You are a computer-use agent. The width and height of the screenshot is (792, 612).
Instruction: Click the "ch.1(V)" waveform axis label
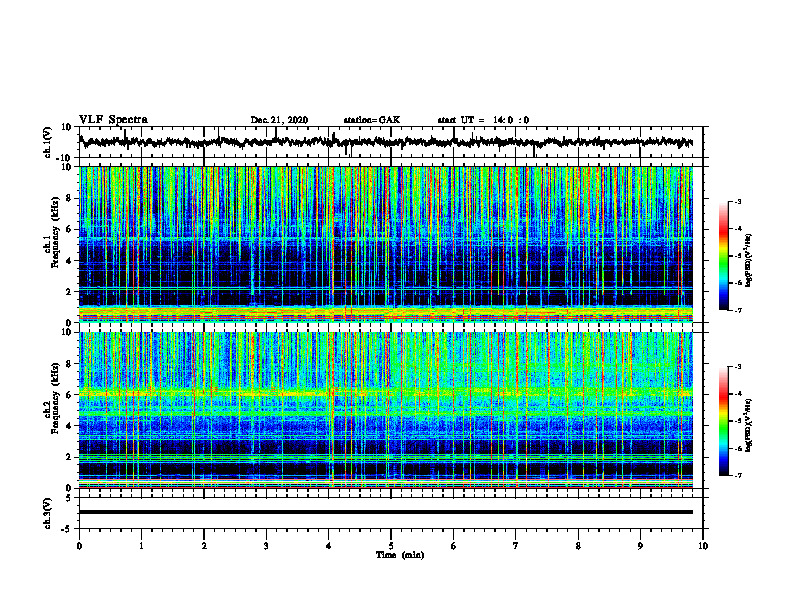tap(48, 142)
